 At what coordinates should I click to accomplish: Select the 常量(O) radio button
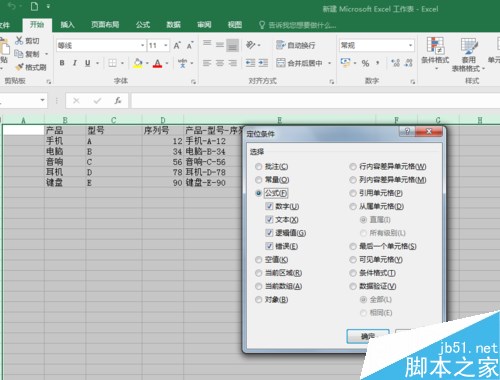258,180
